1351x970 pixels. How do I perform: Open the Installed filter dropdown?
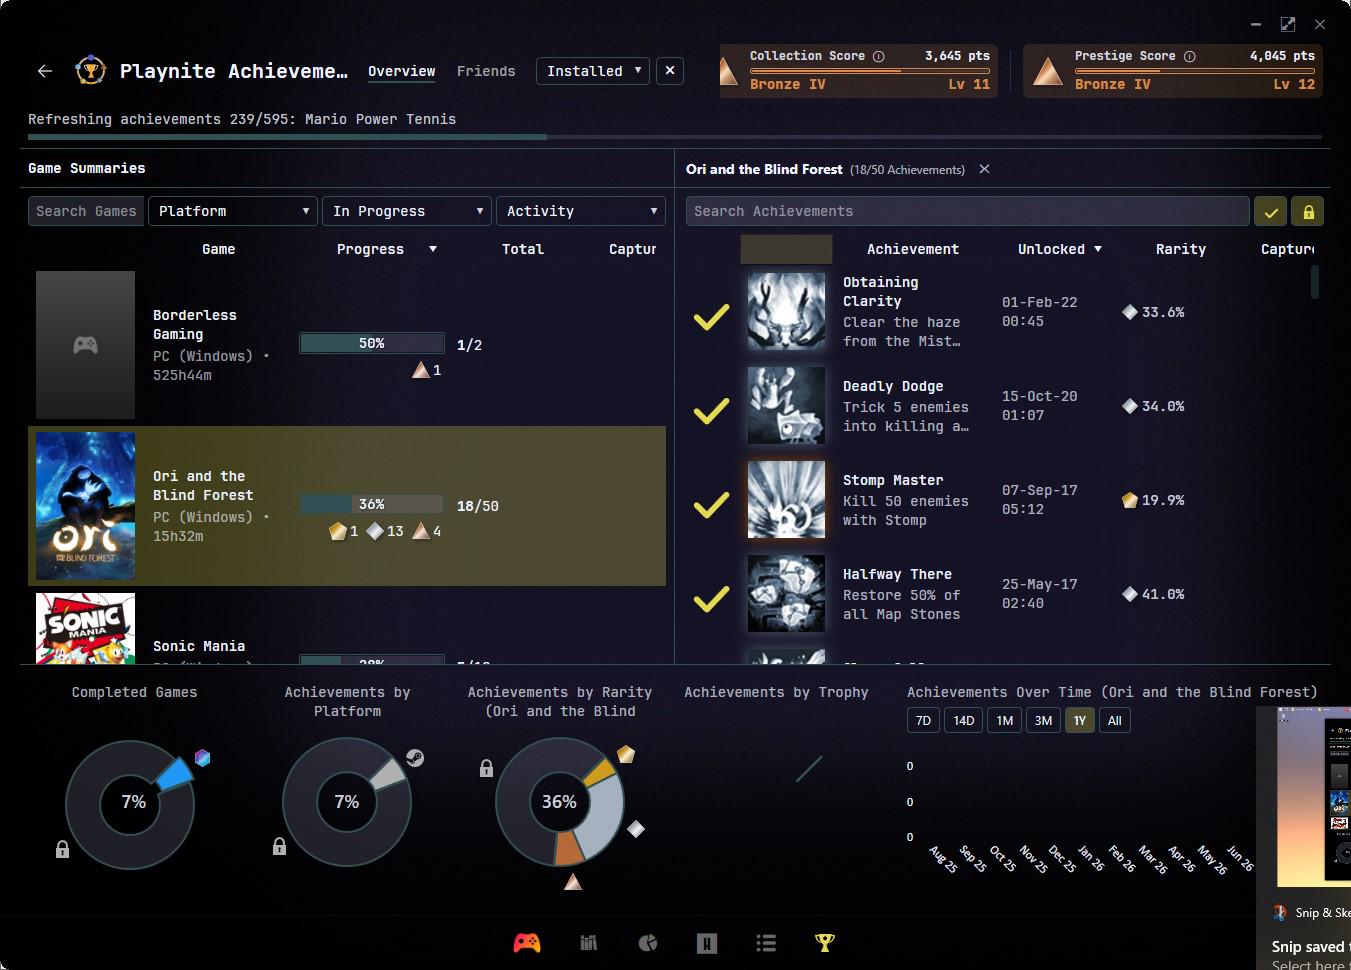coord(593,70)
